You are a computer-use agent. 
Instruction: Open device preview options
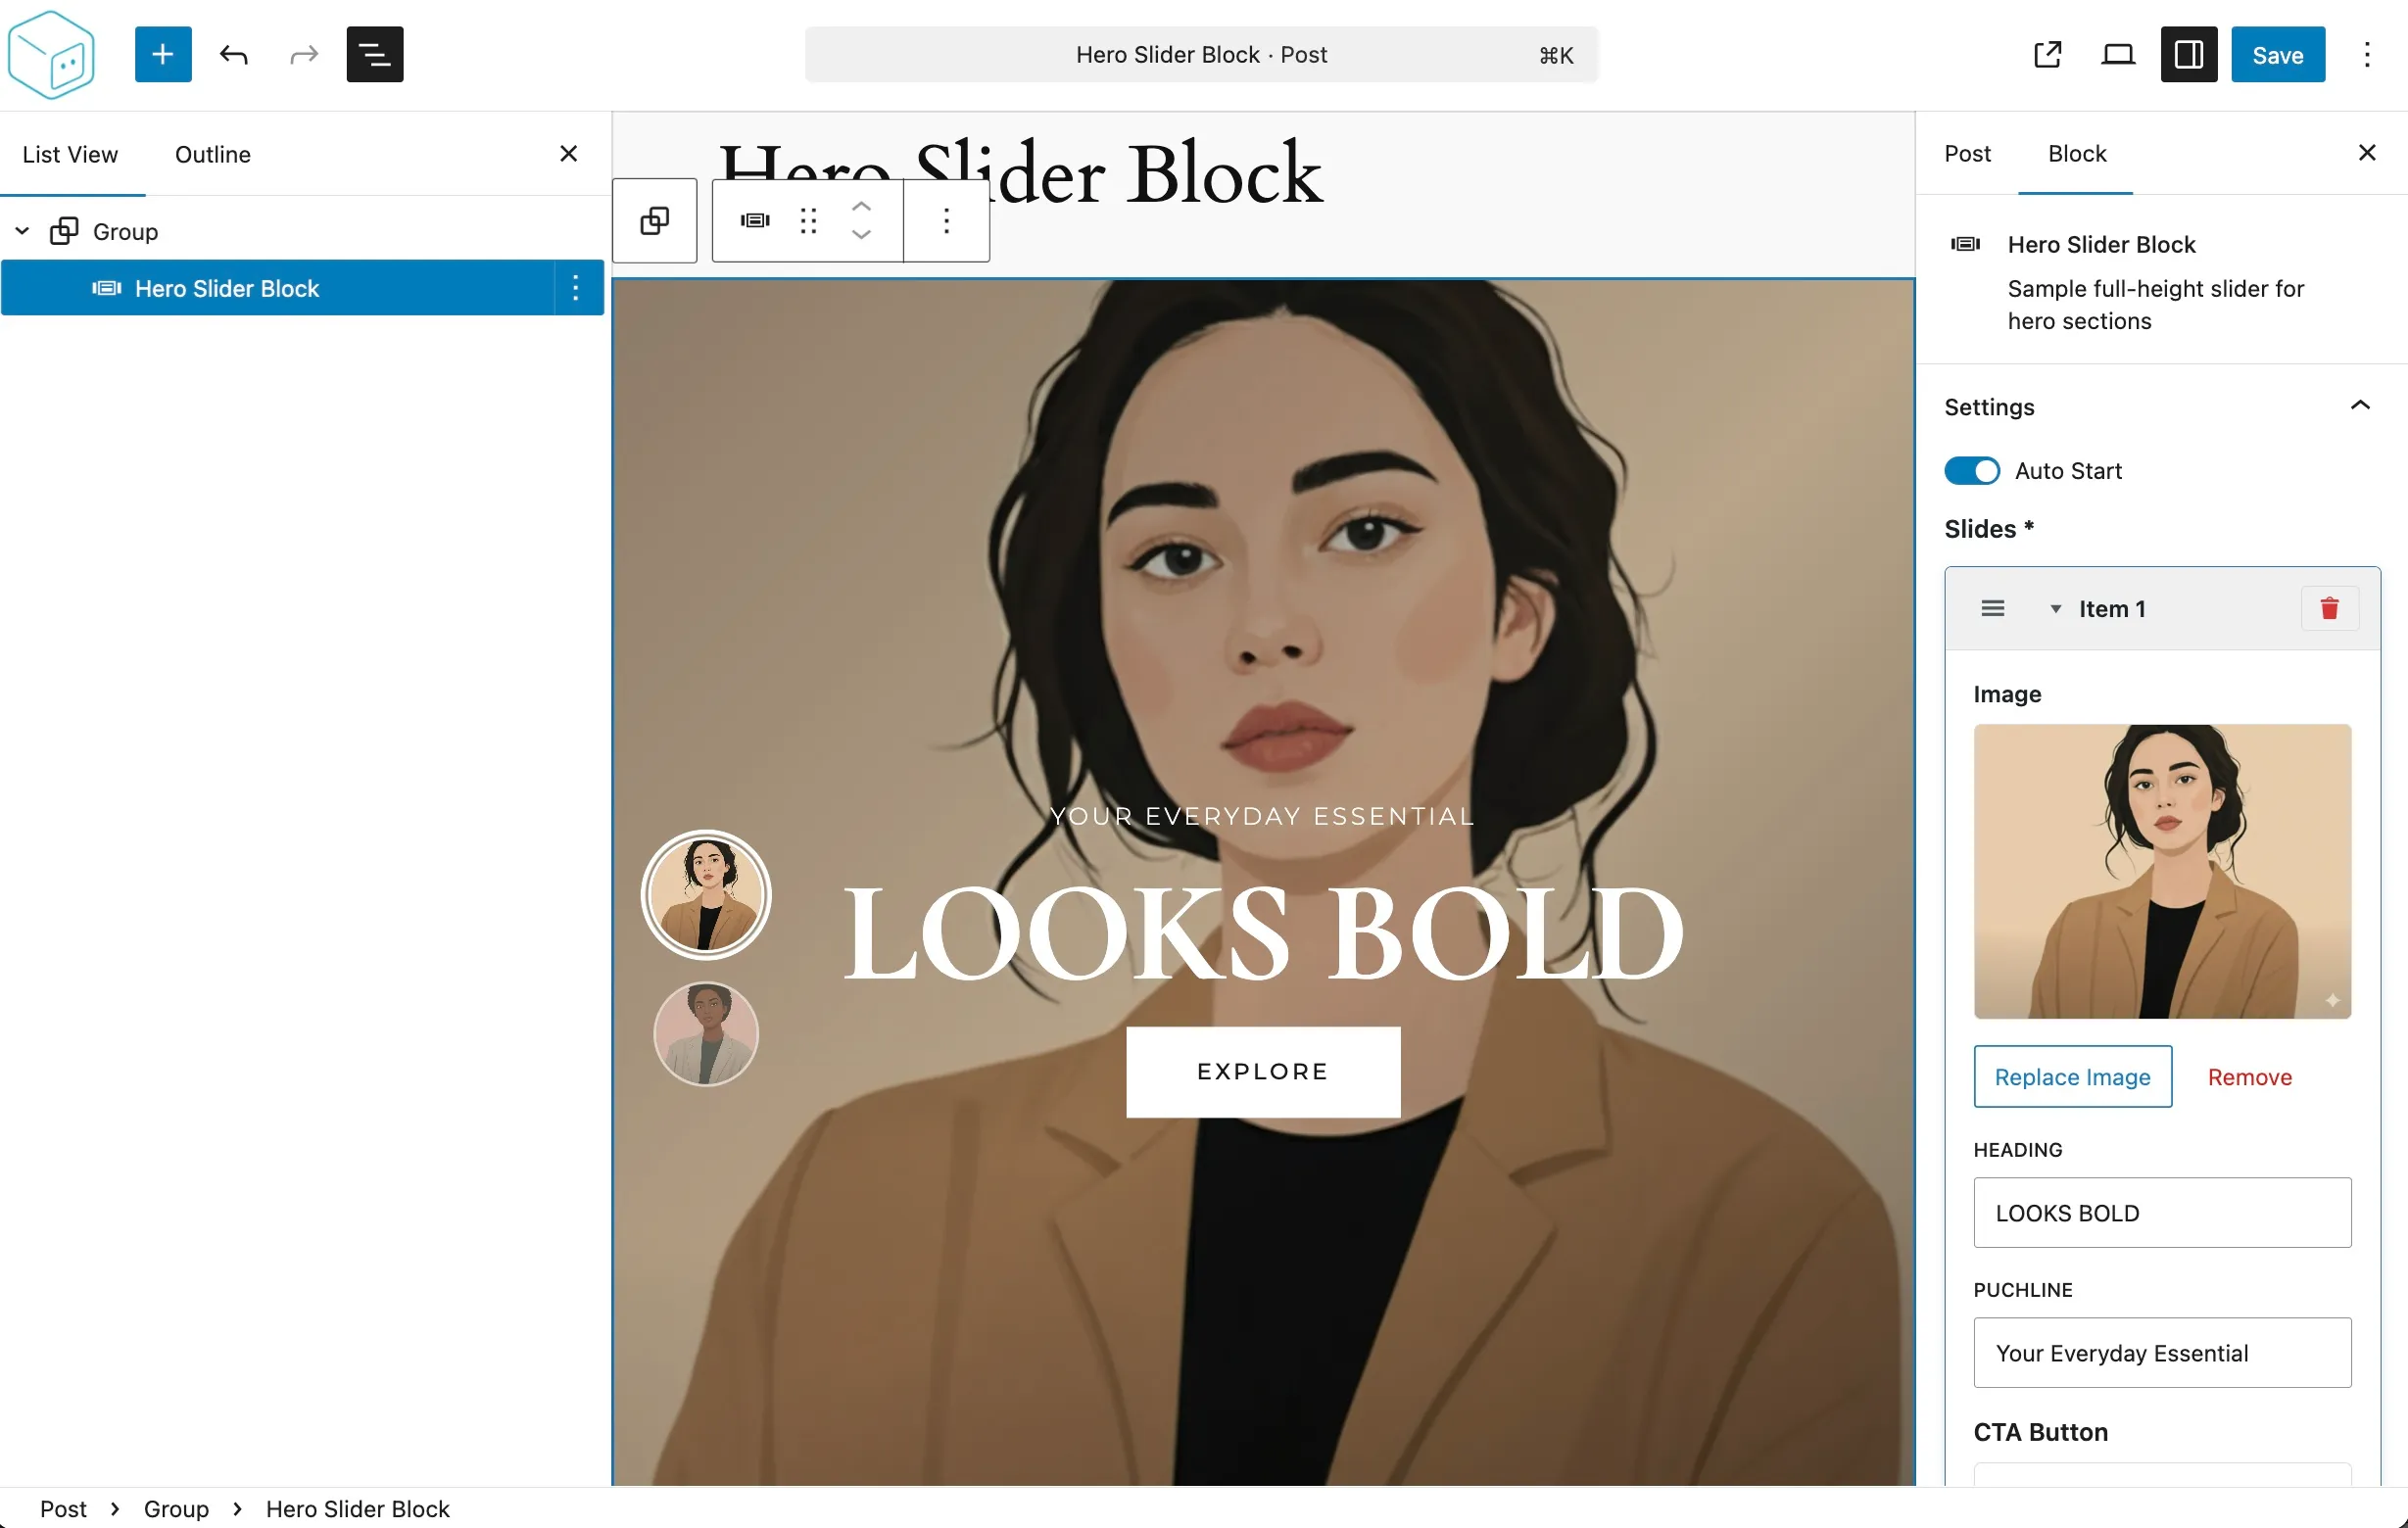click(2118, 55)
